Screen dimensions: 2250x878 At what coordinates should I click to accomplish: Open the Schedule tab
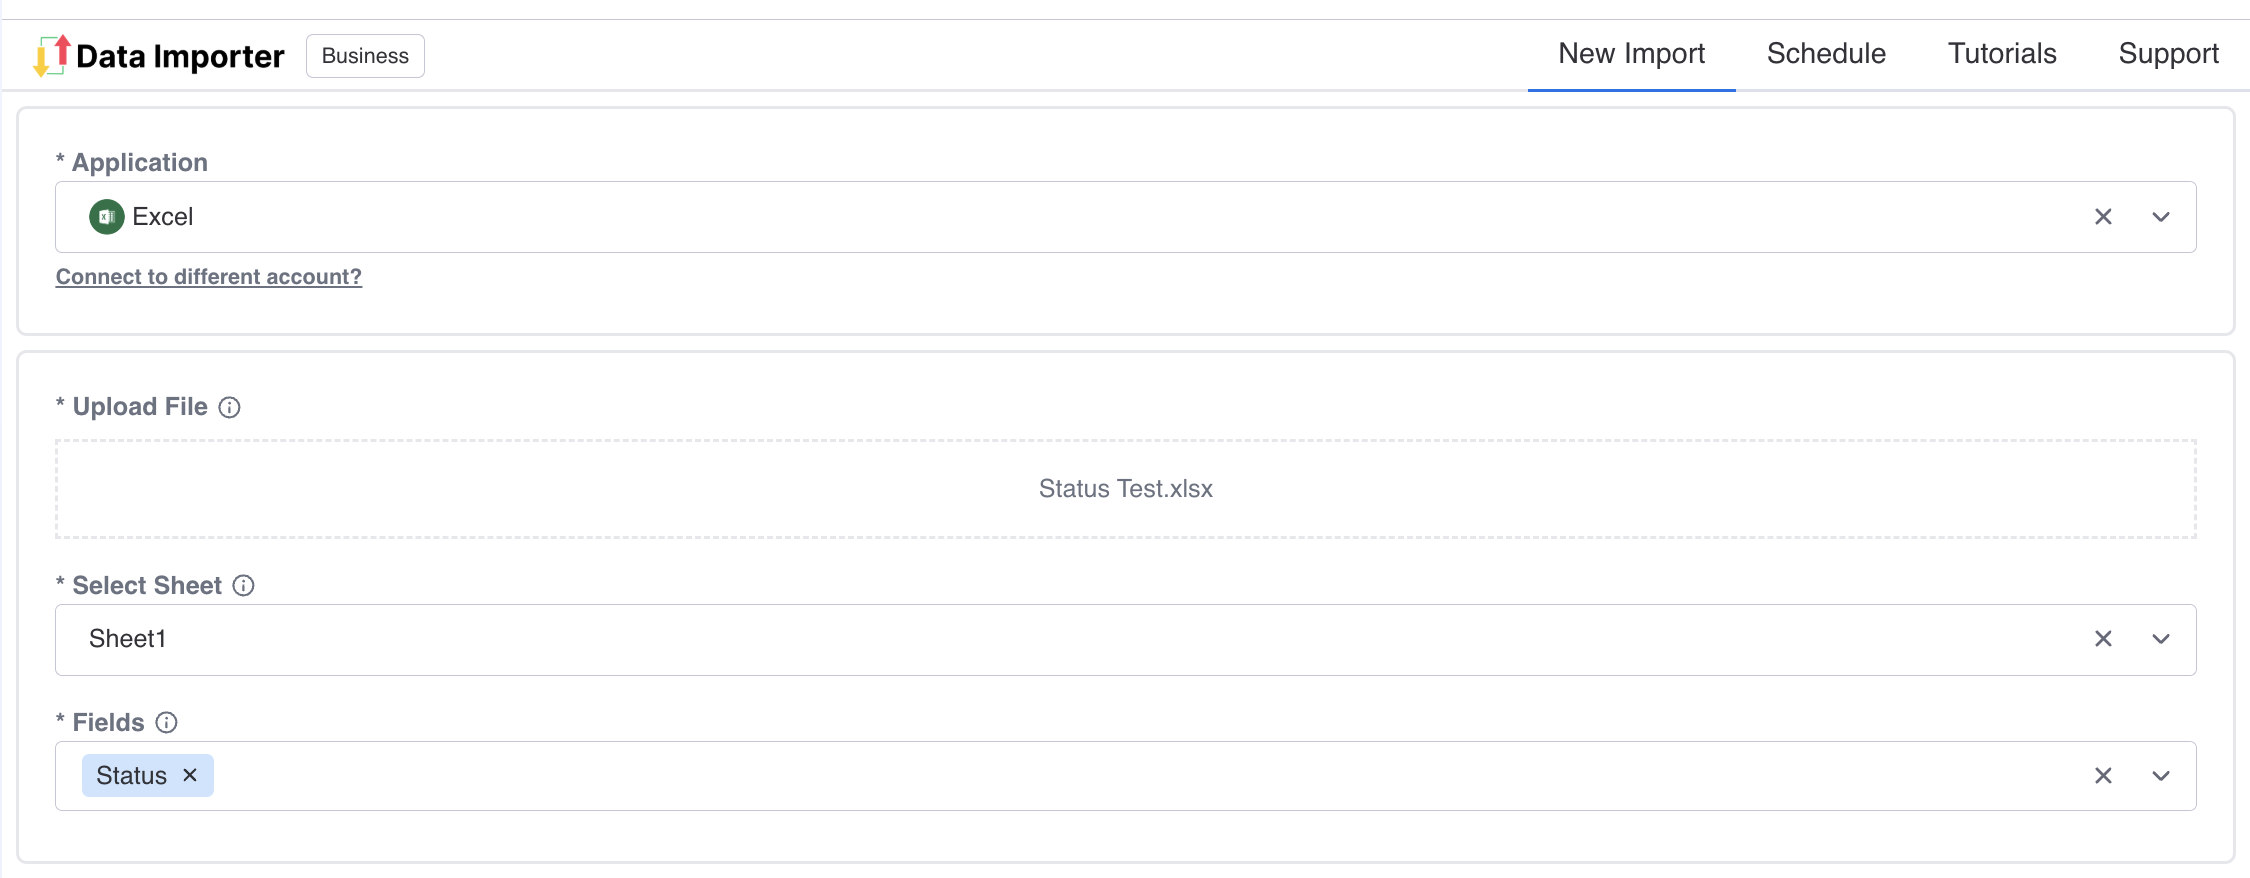pos(1825,54)
